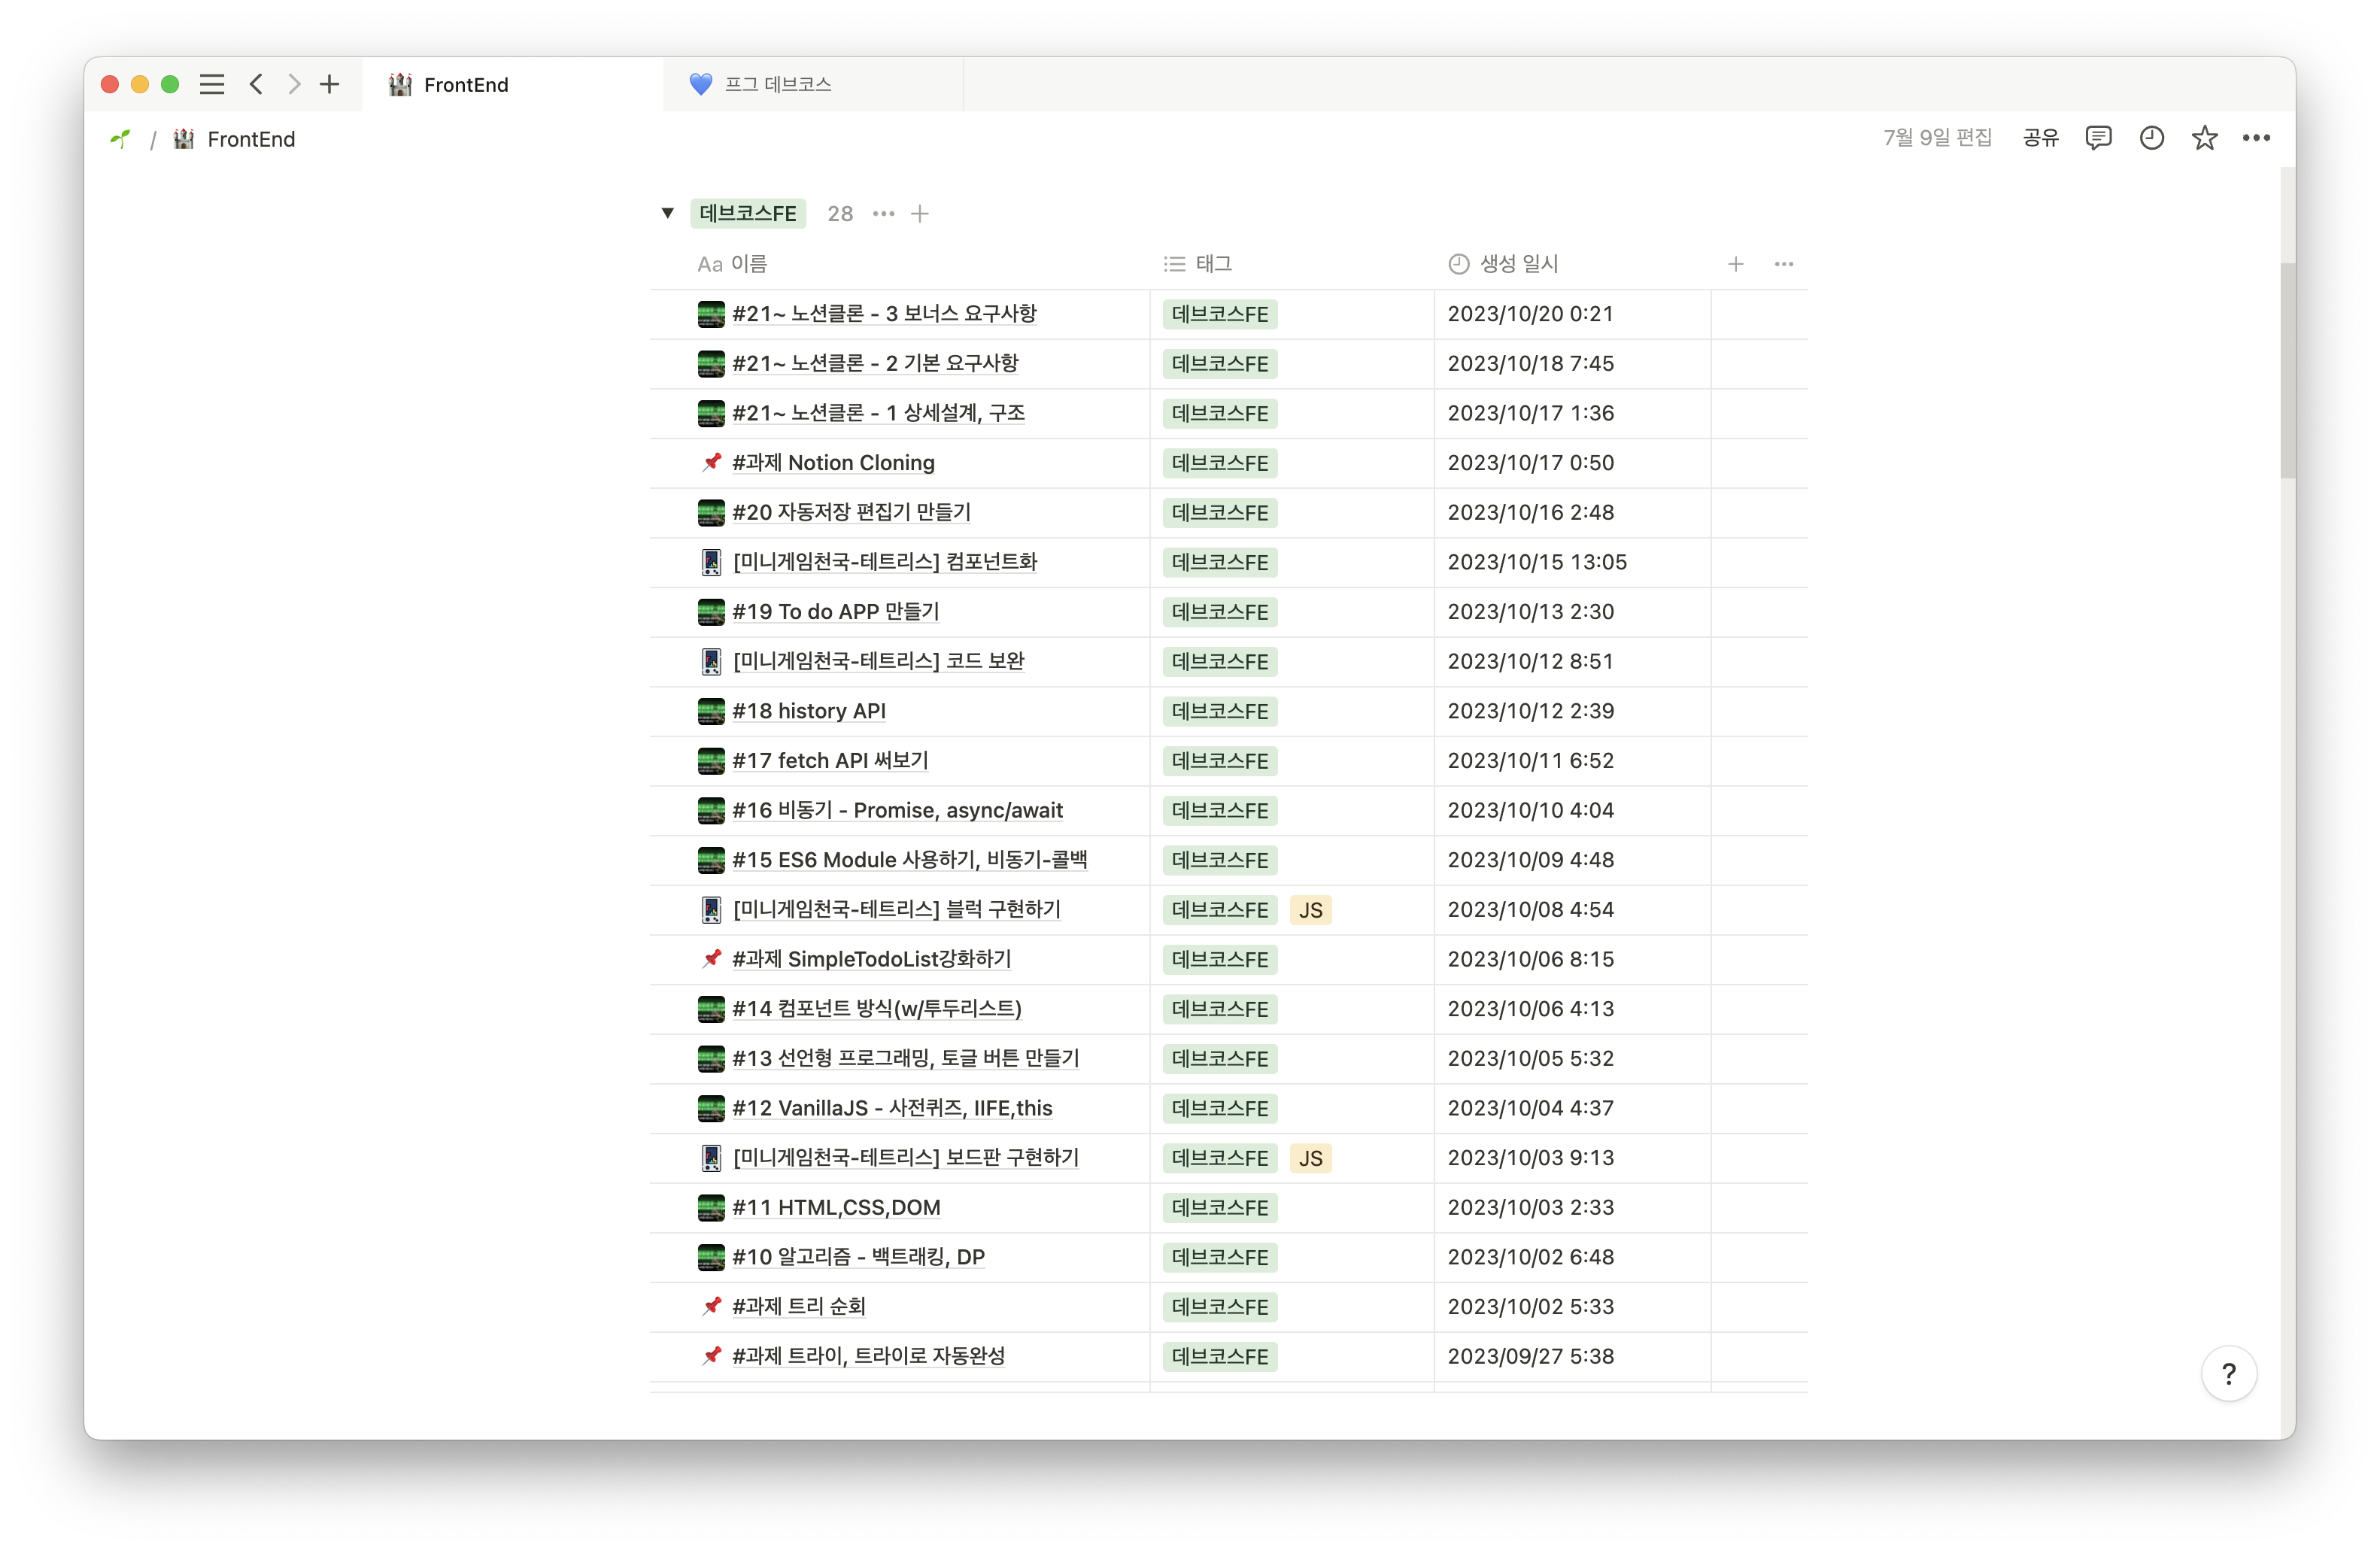
Task: Collapse the 데브코스FE group triangle
Action: pyautogui.click(x=668, y=213)
